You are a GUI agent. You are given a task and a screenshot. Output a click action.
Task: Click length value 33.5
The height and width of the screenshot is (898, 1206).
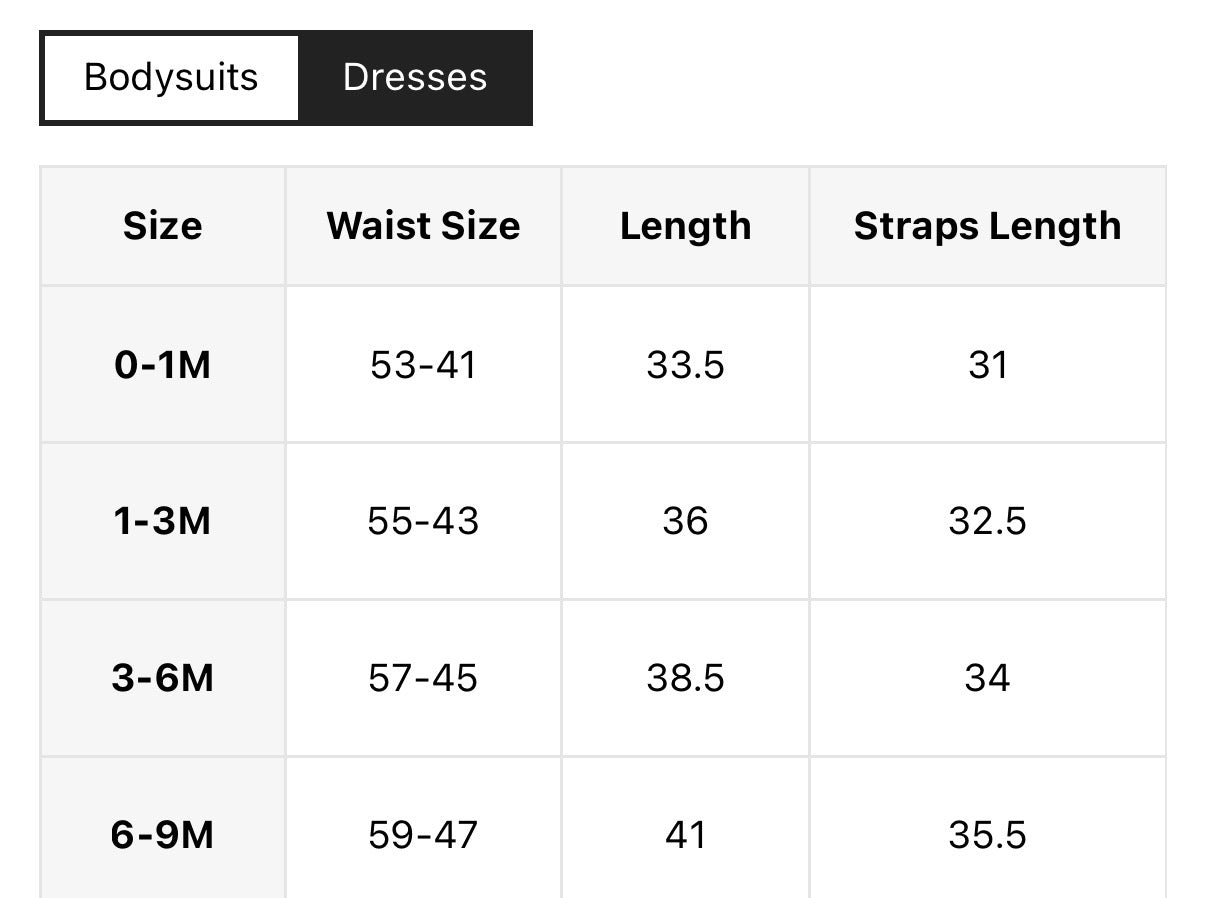pyautogui.click(x=685, y=365)
